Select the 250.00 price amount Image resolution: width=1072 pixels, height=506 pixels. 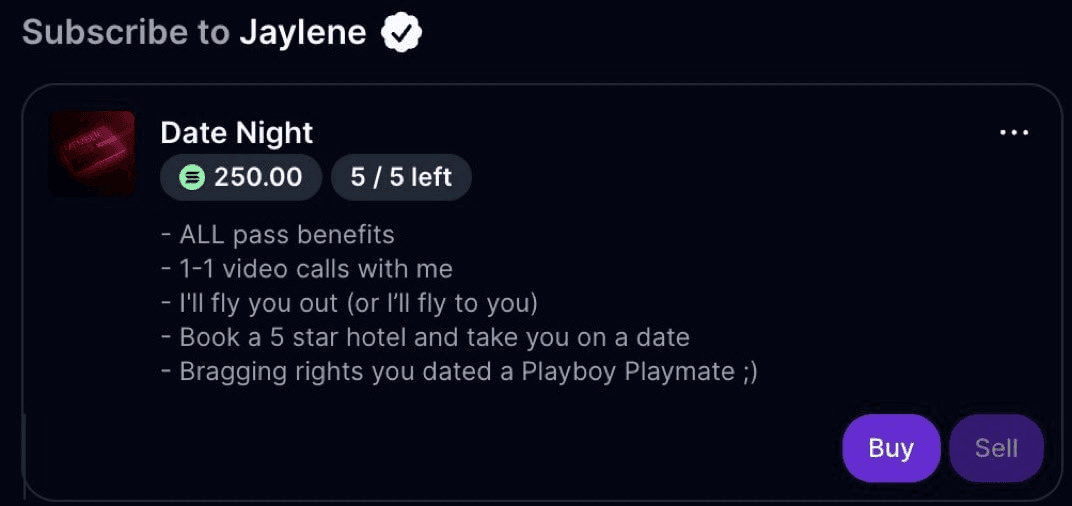[x=258, y=178]
